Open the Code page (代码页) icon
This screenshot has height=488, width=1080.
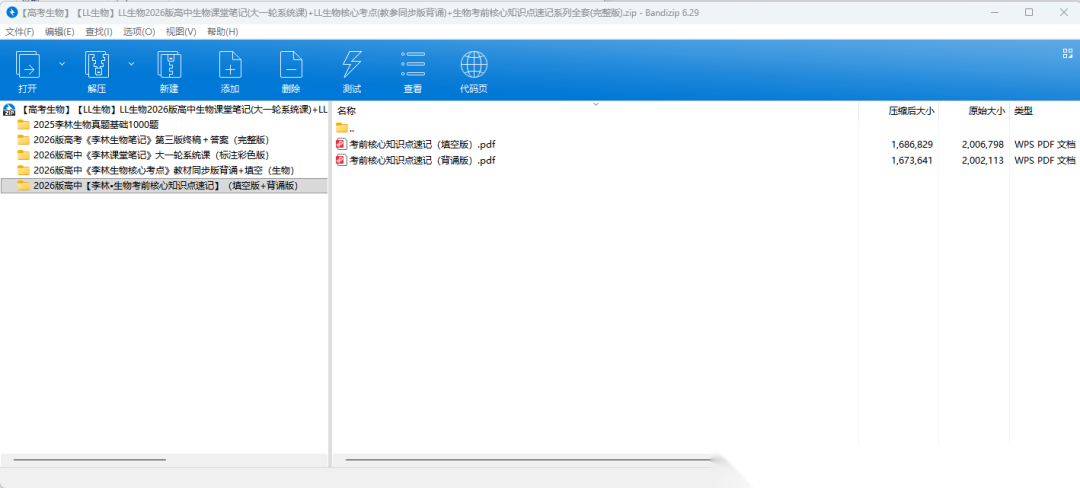[474, 67]
